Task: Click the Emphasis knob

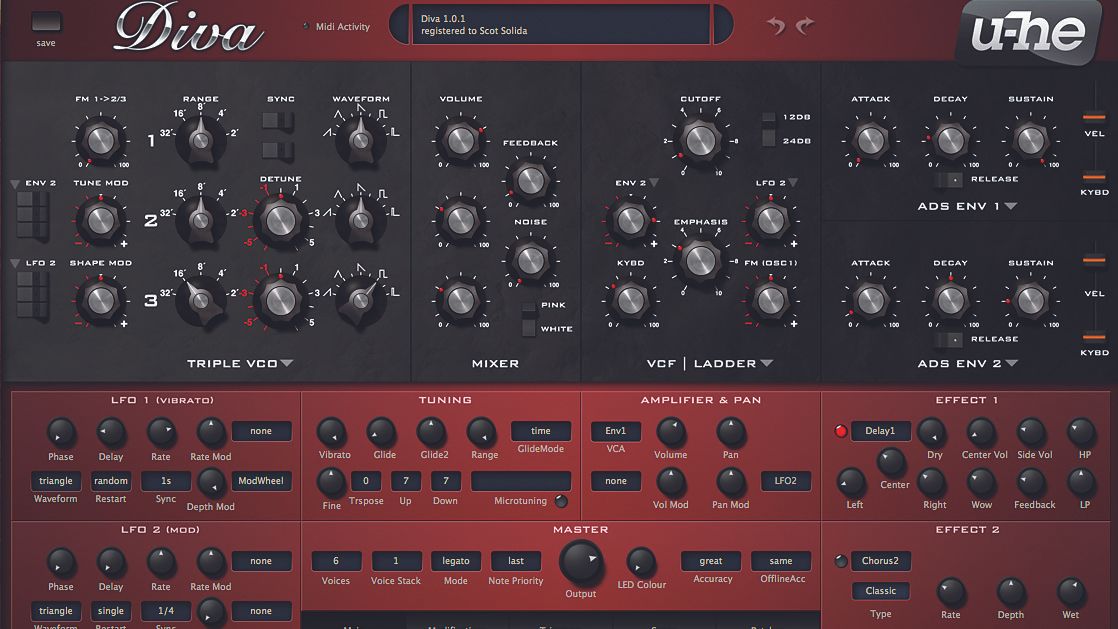Action: click(700, 262)
